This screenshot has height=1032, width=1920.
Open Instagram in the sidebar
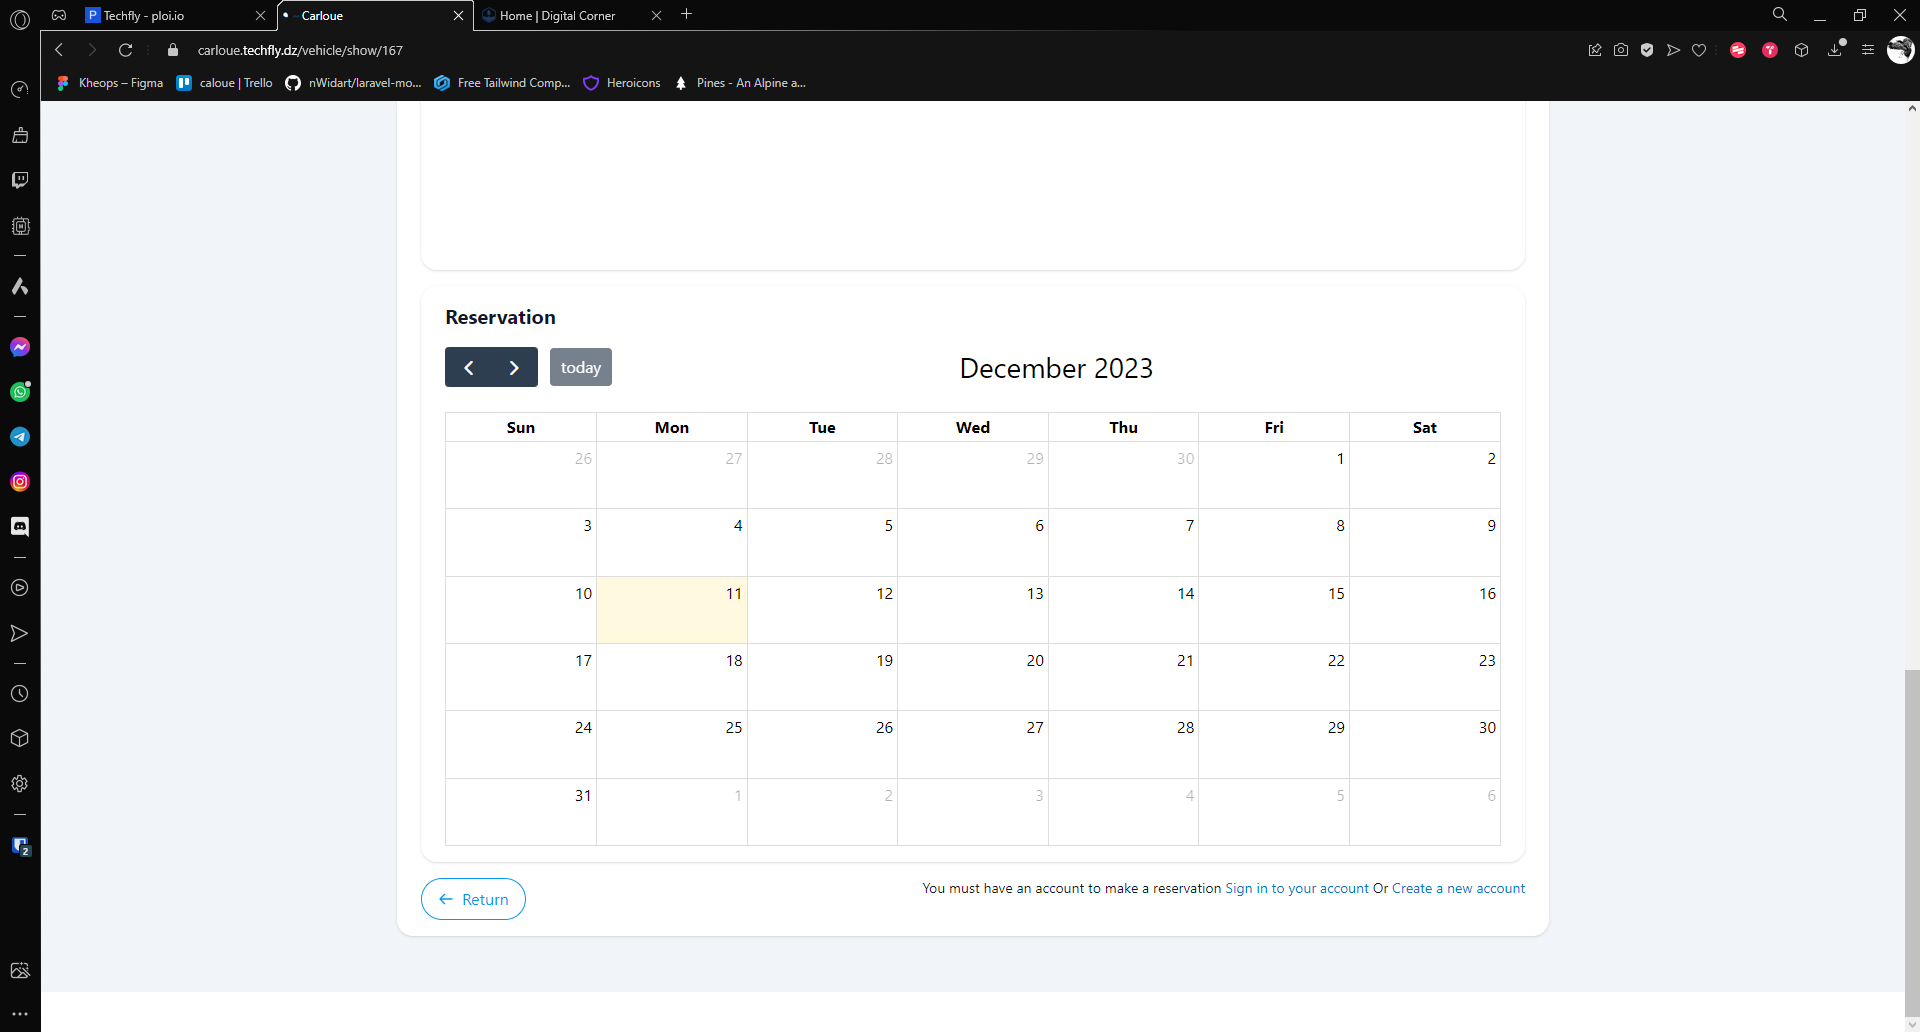[20, 482]
